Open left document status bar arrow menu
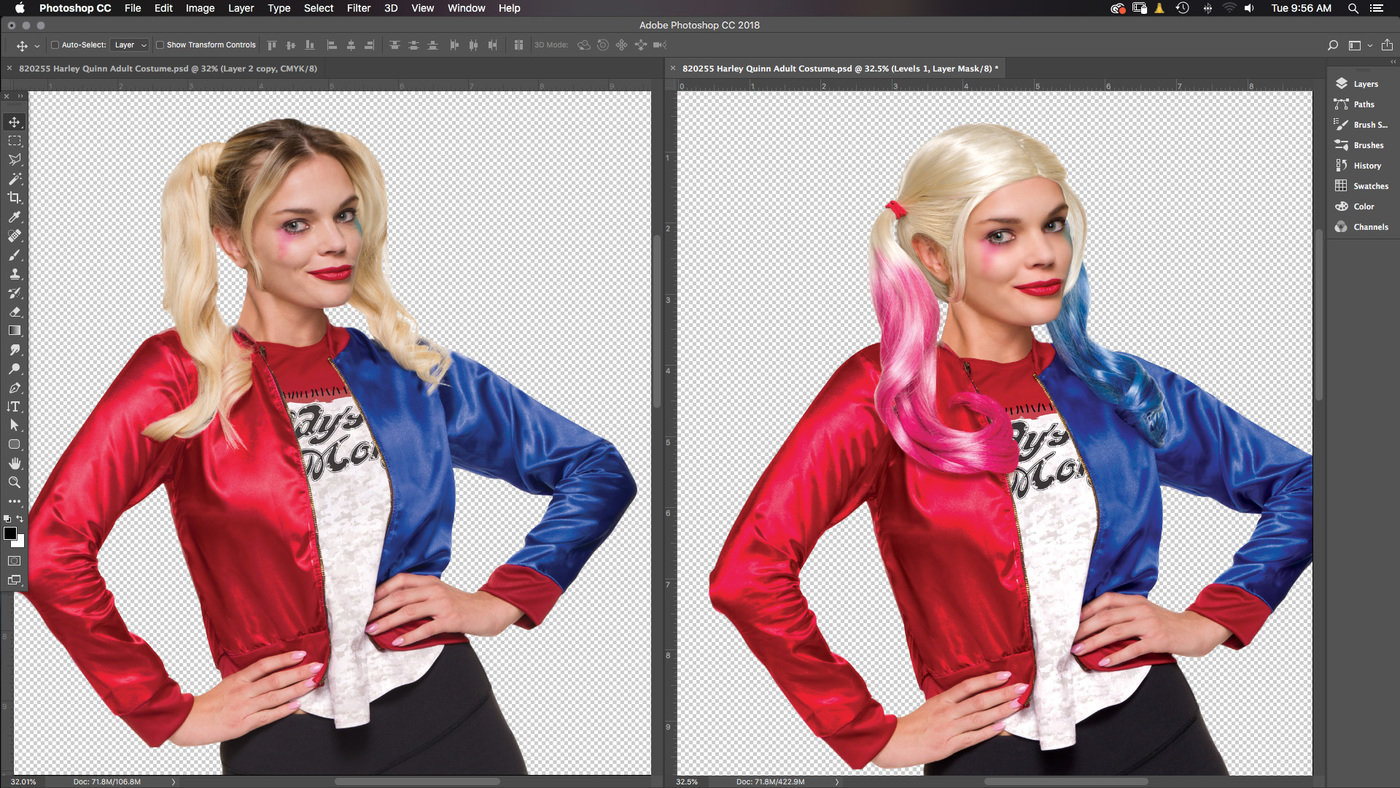Viewport: 1400px width, 788px height. (x=174, y=781)
